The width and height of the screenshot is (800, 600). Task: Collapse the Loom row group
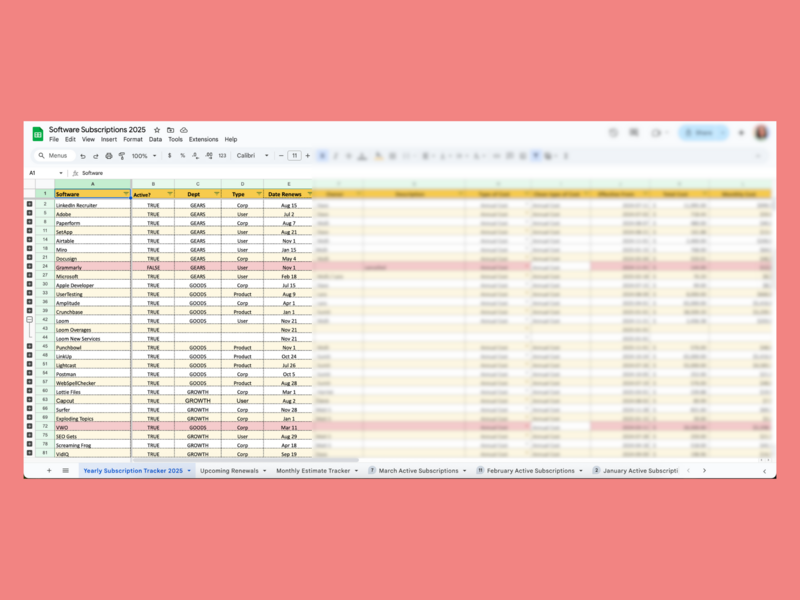pyautogui.click(x=30, y=320)
